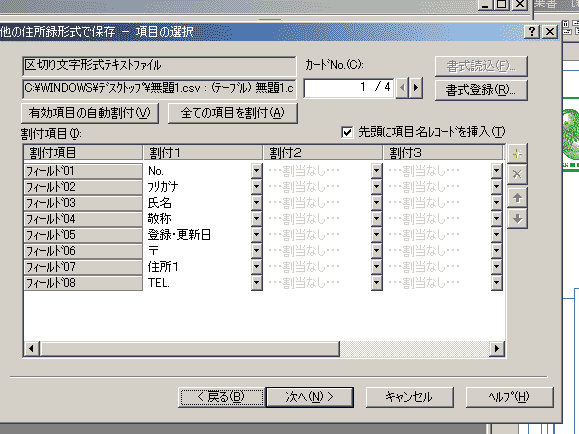
Task: Open 割付1 dropdown for フィールド01
Action: pos(256,171)
